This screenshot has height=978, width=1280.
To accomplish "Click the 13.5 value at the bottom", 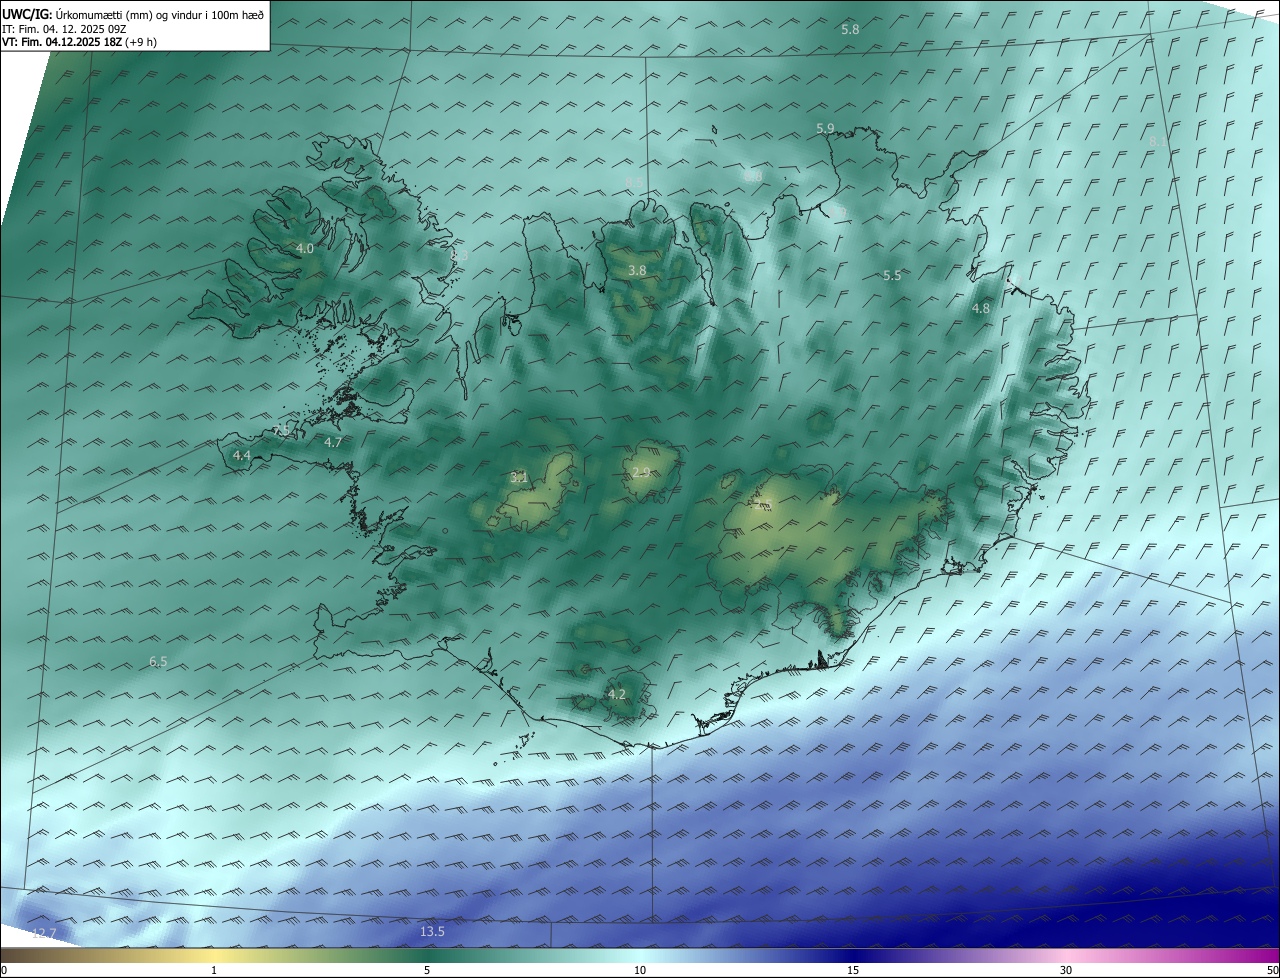I will click(x=432, y=932).
